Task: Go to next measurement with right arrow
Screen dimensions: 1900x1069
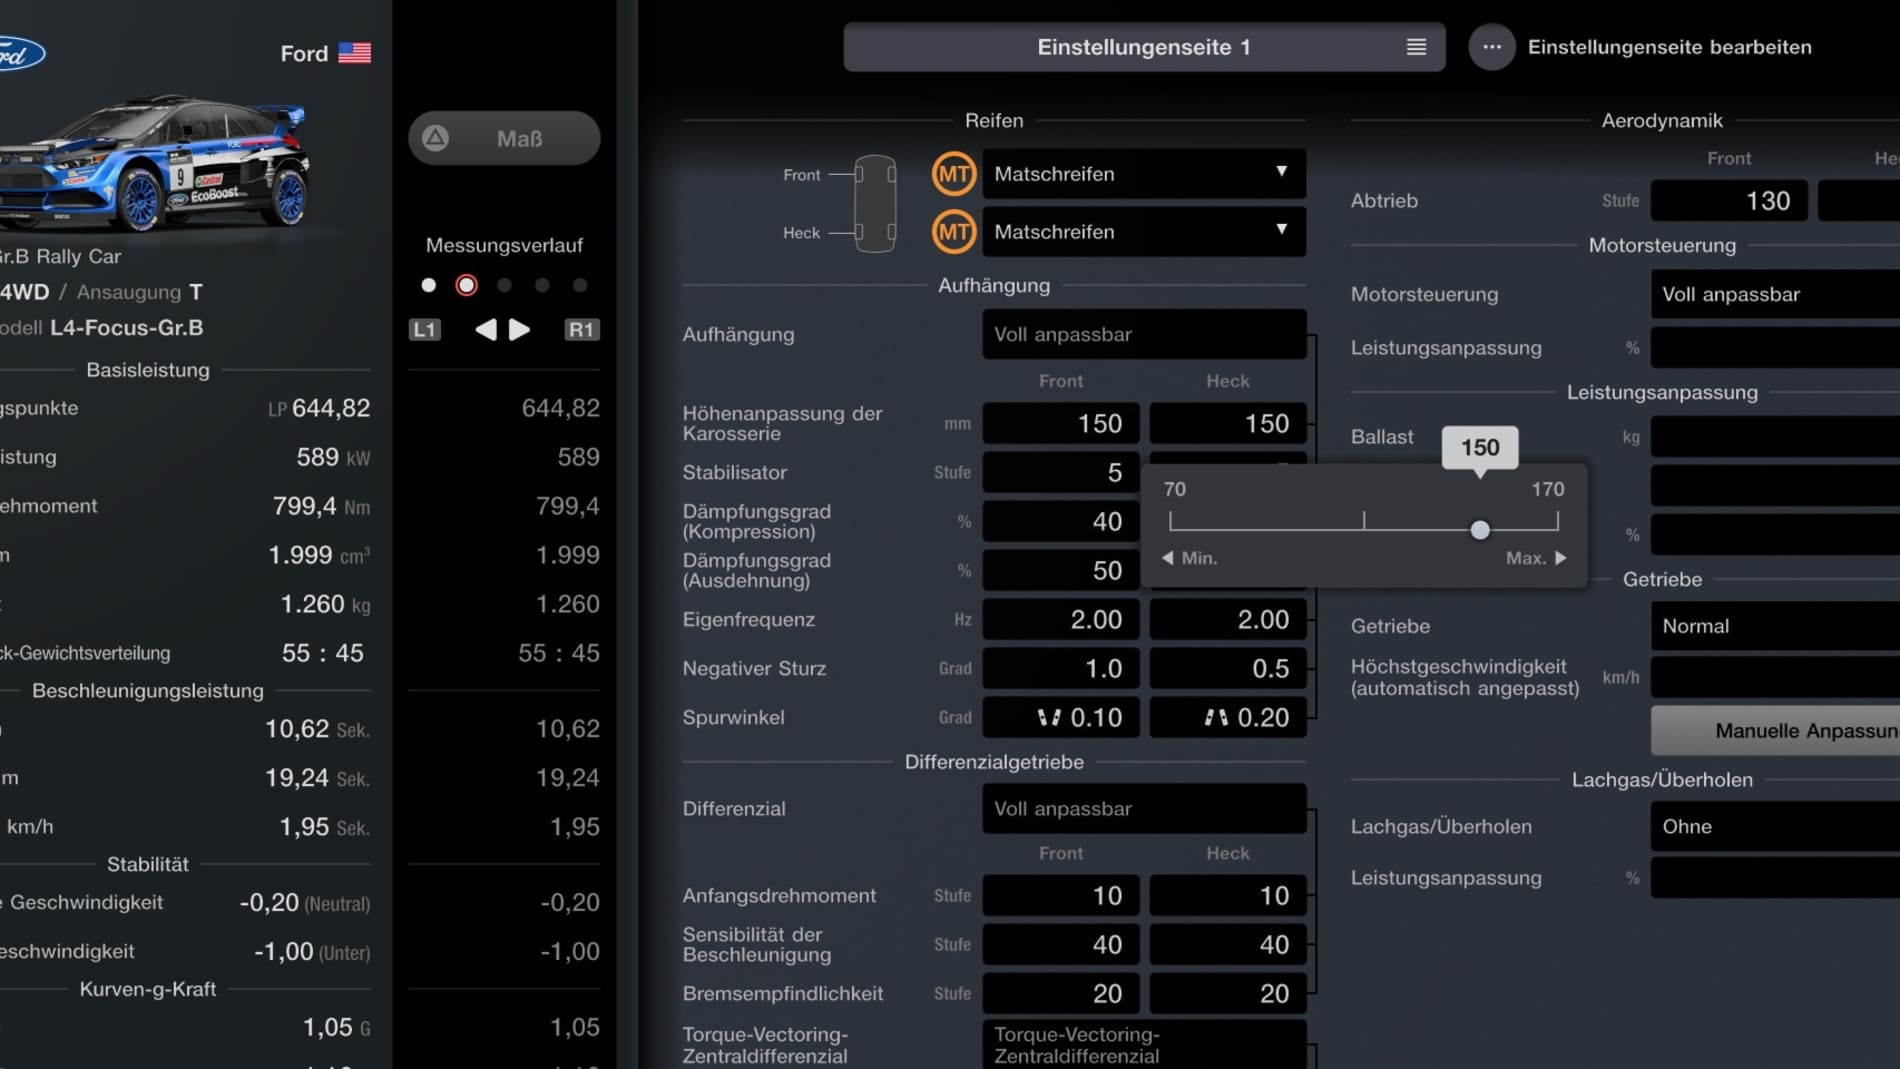Action: (x=520, y=330)
